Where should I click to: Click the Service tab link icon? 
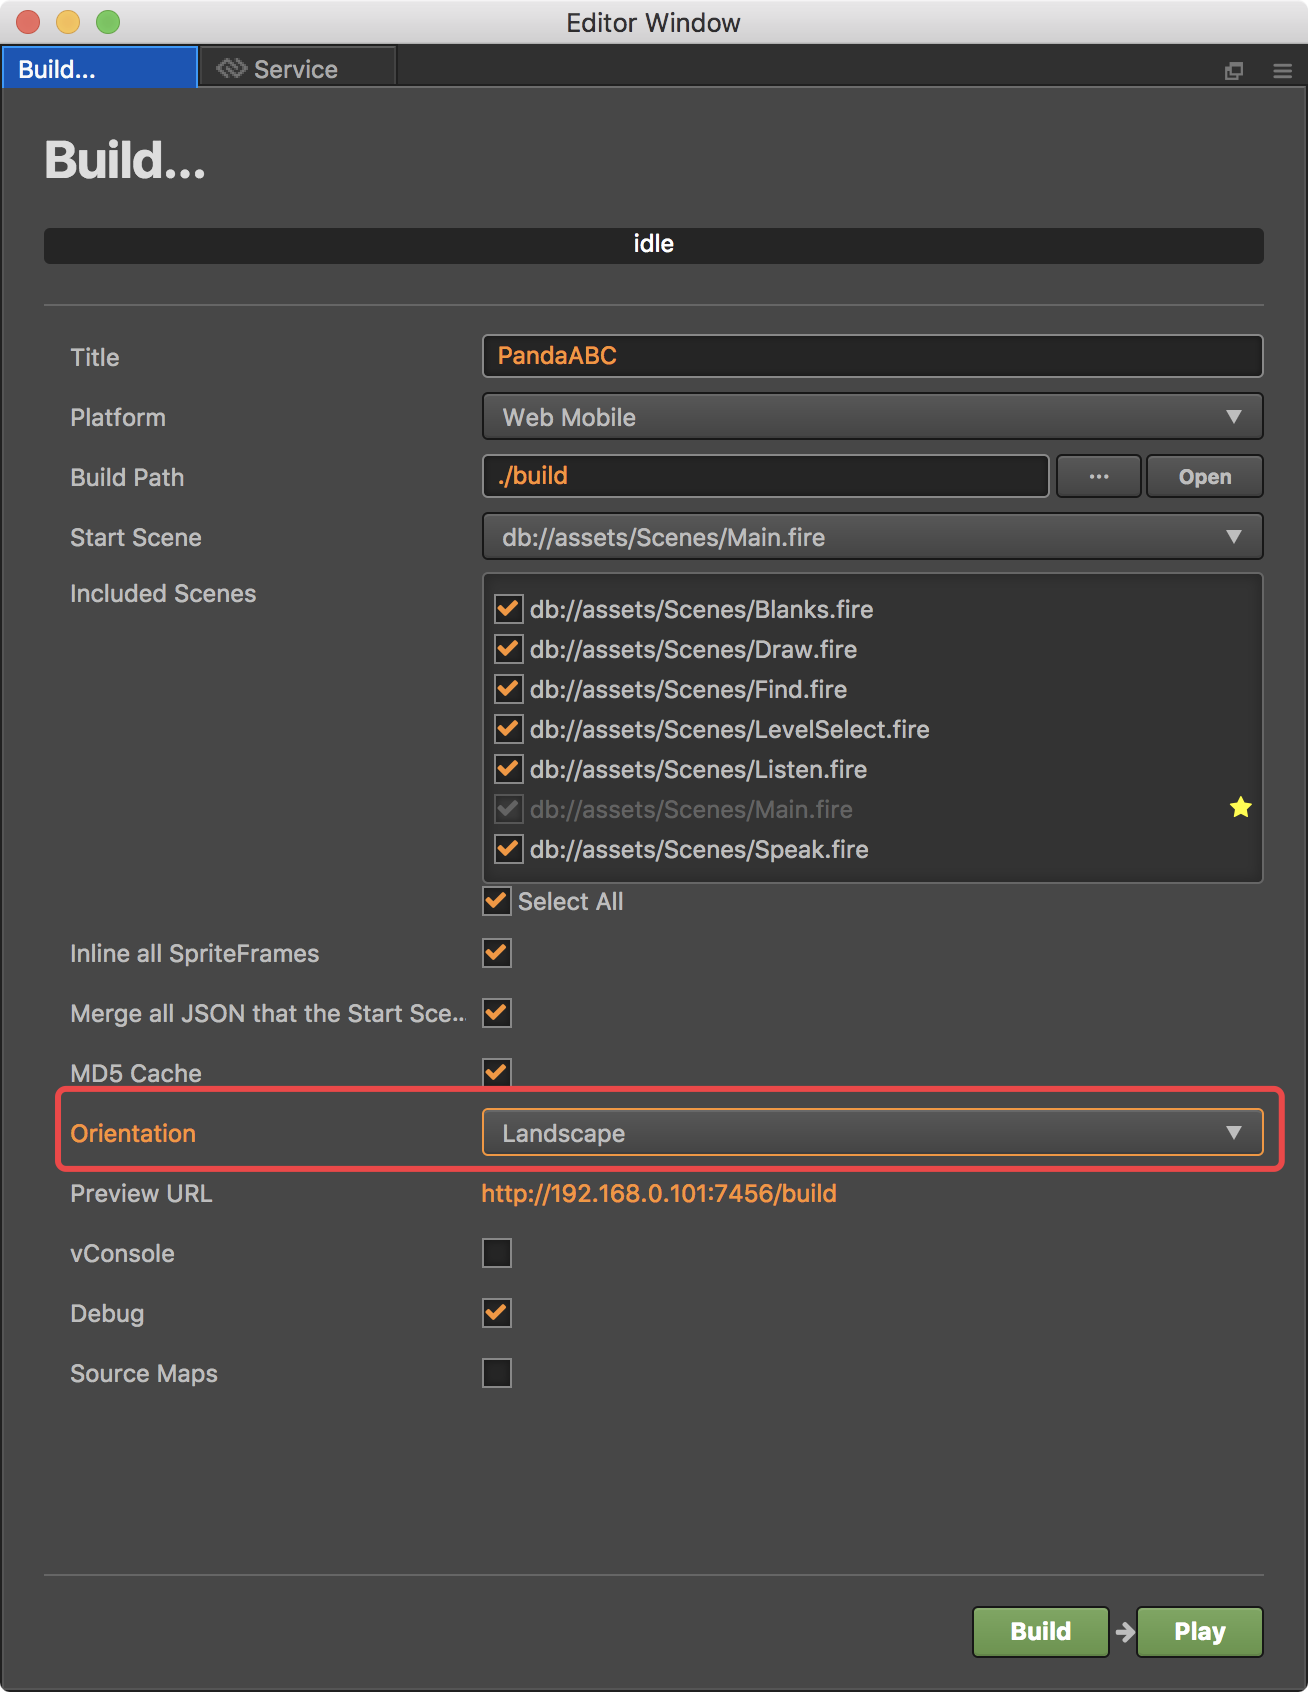pos(231,68)
